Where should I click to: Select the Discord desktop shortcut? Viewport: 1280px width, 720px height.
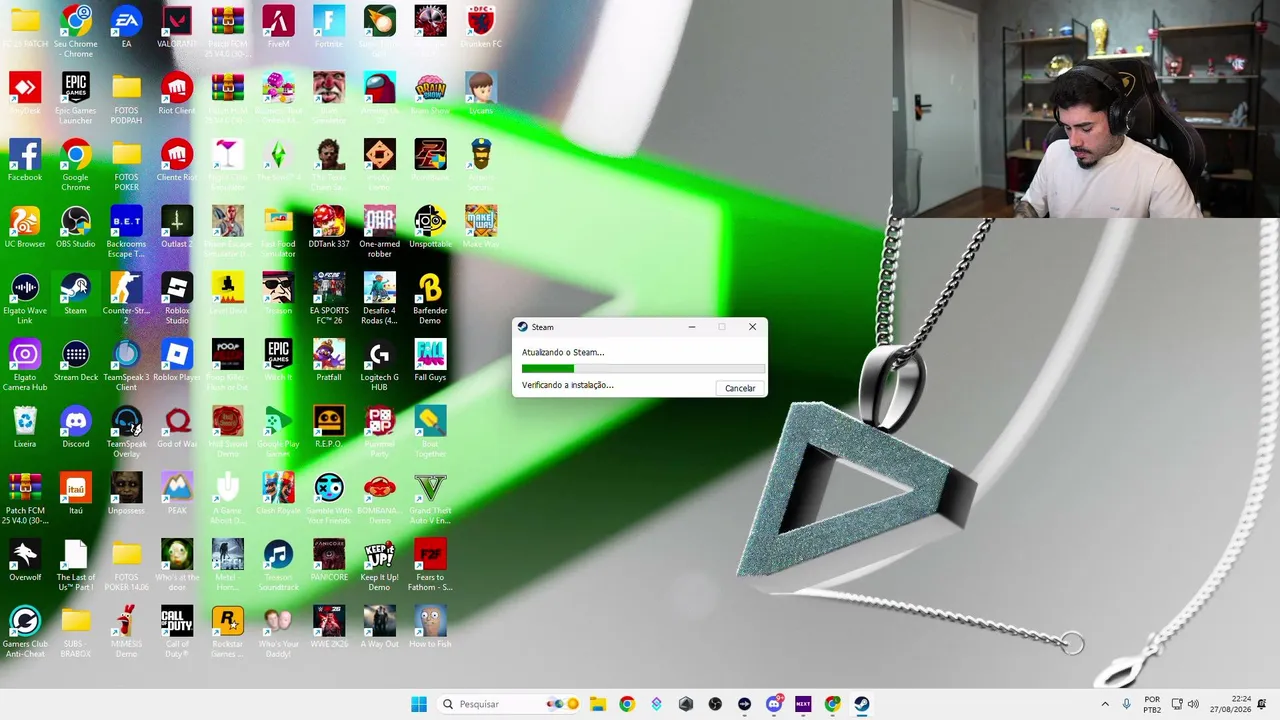[x=76, y=428]
